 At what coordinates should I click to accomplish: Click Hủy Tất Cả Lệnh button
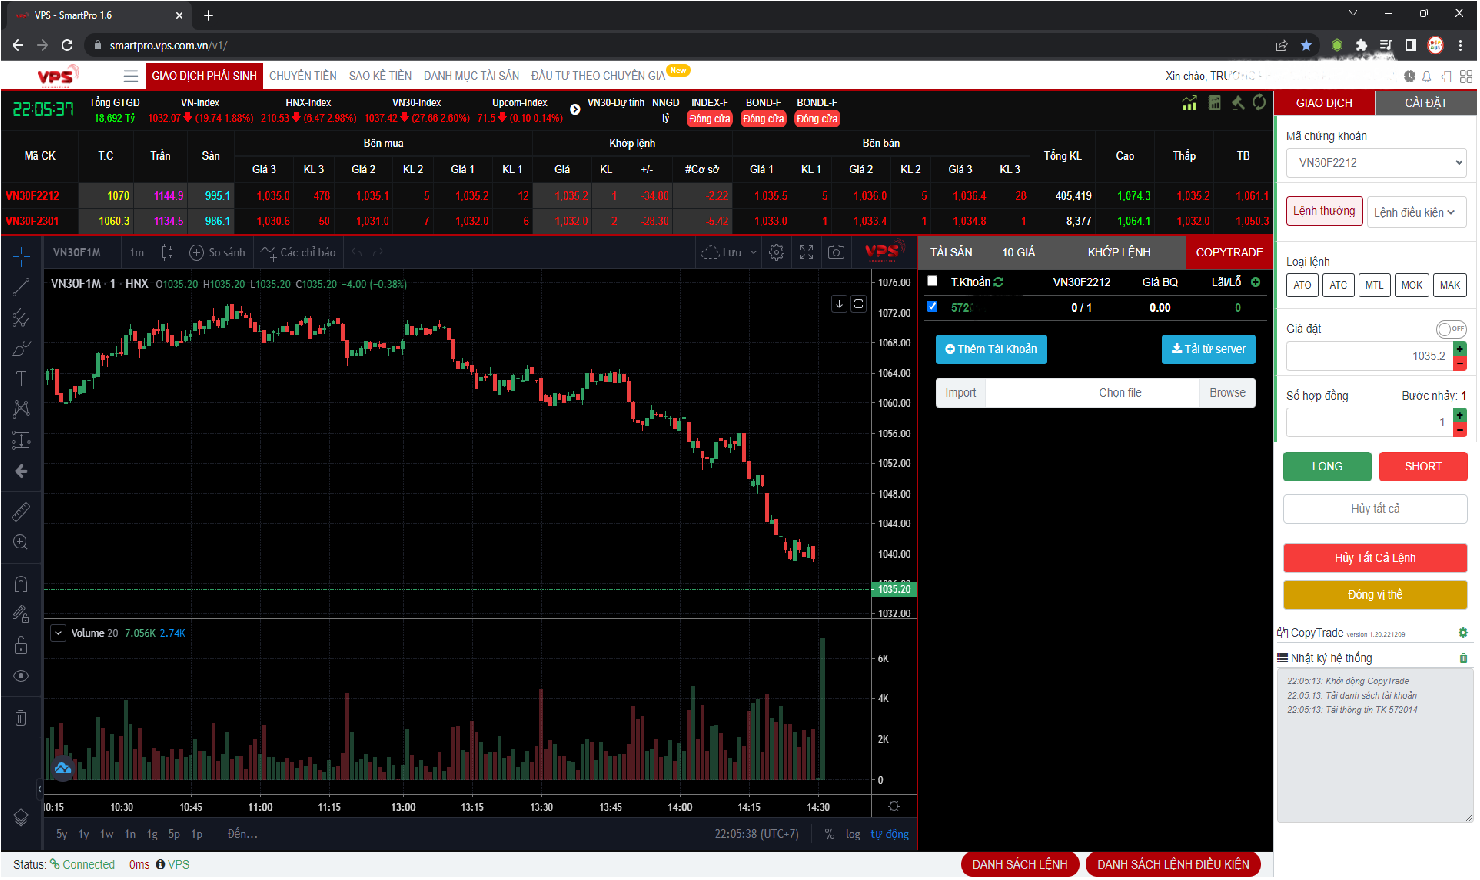click(1375, 558)
